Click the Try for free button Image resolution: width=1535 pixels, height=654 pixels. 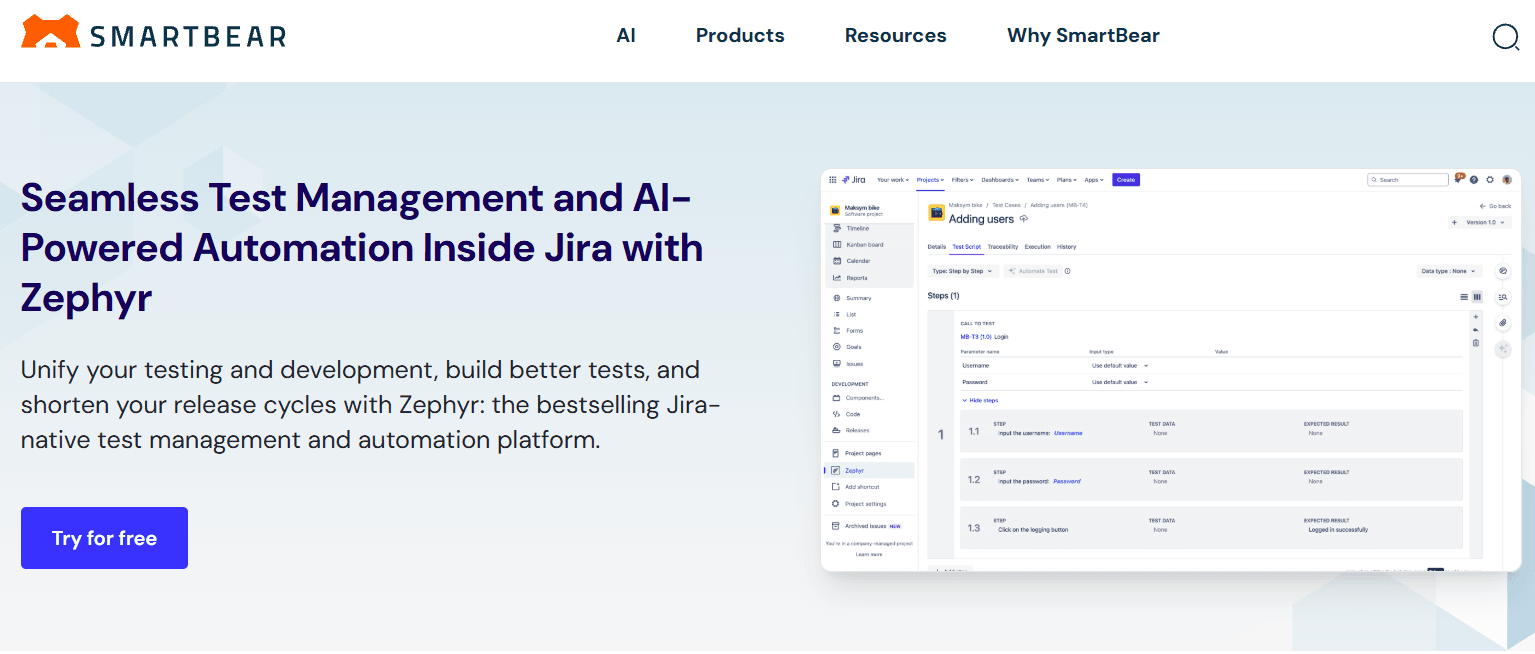tap(104, 538)
